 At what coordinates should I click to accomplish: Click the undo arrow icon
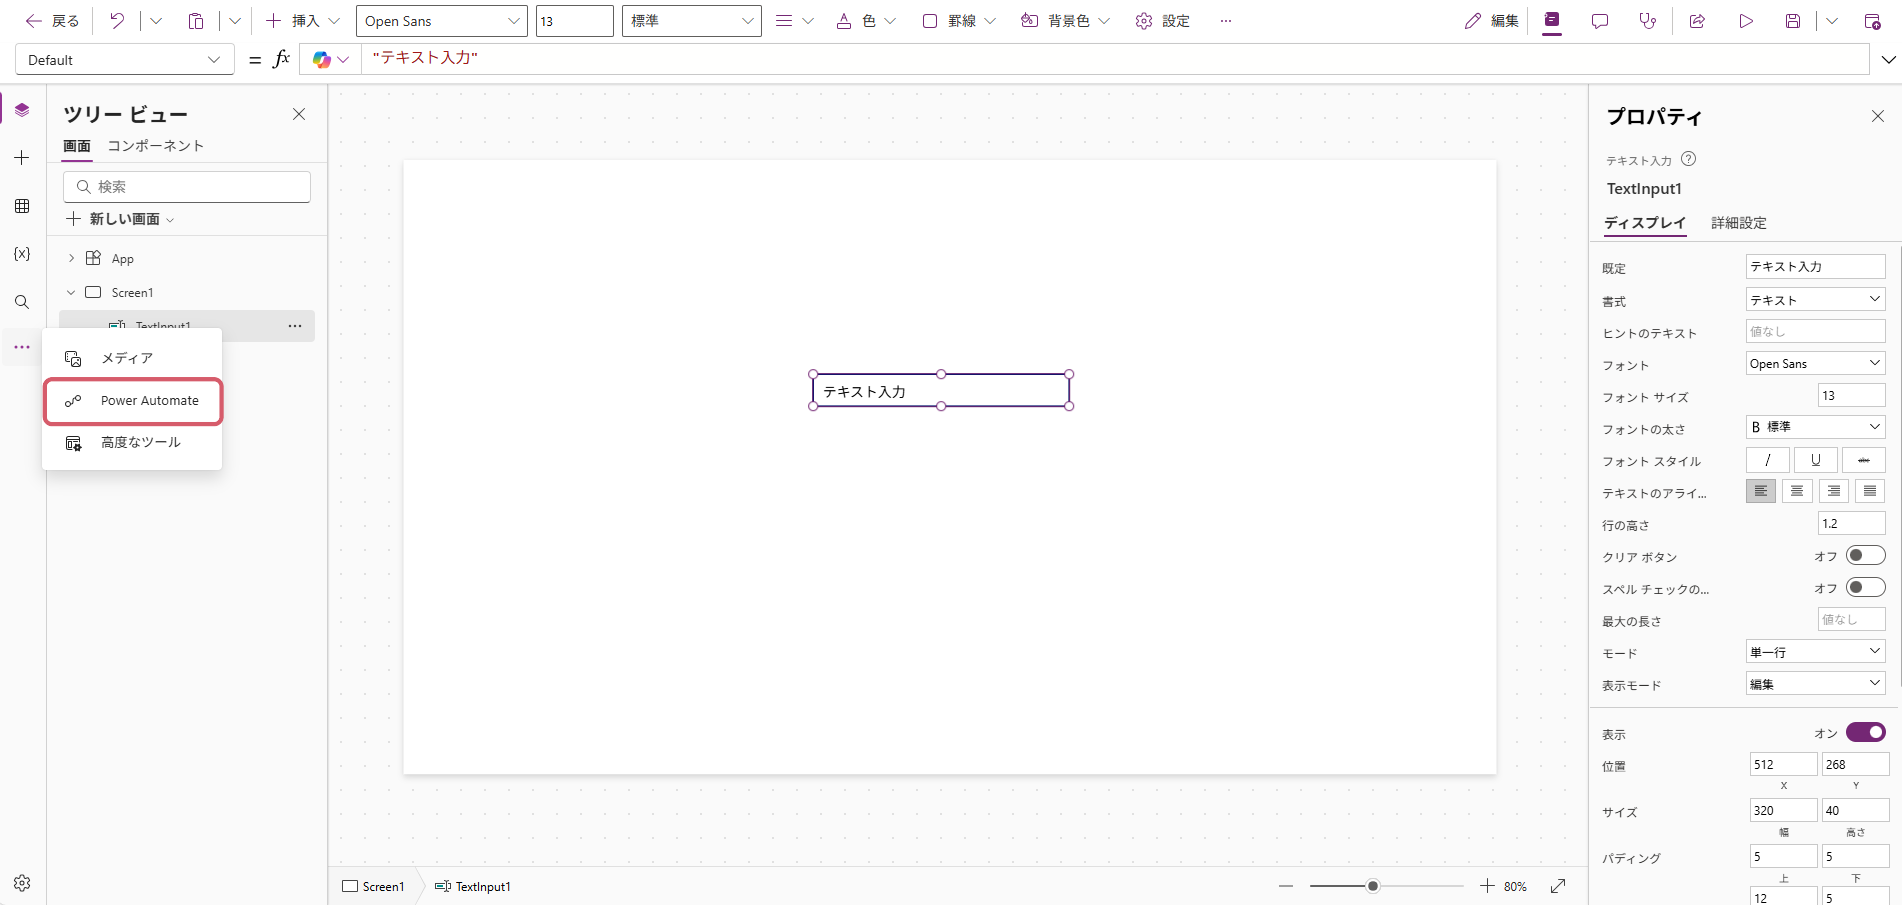coord(117,21)
